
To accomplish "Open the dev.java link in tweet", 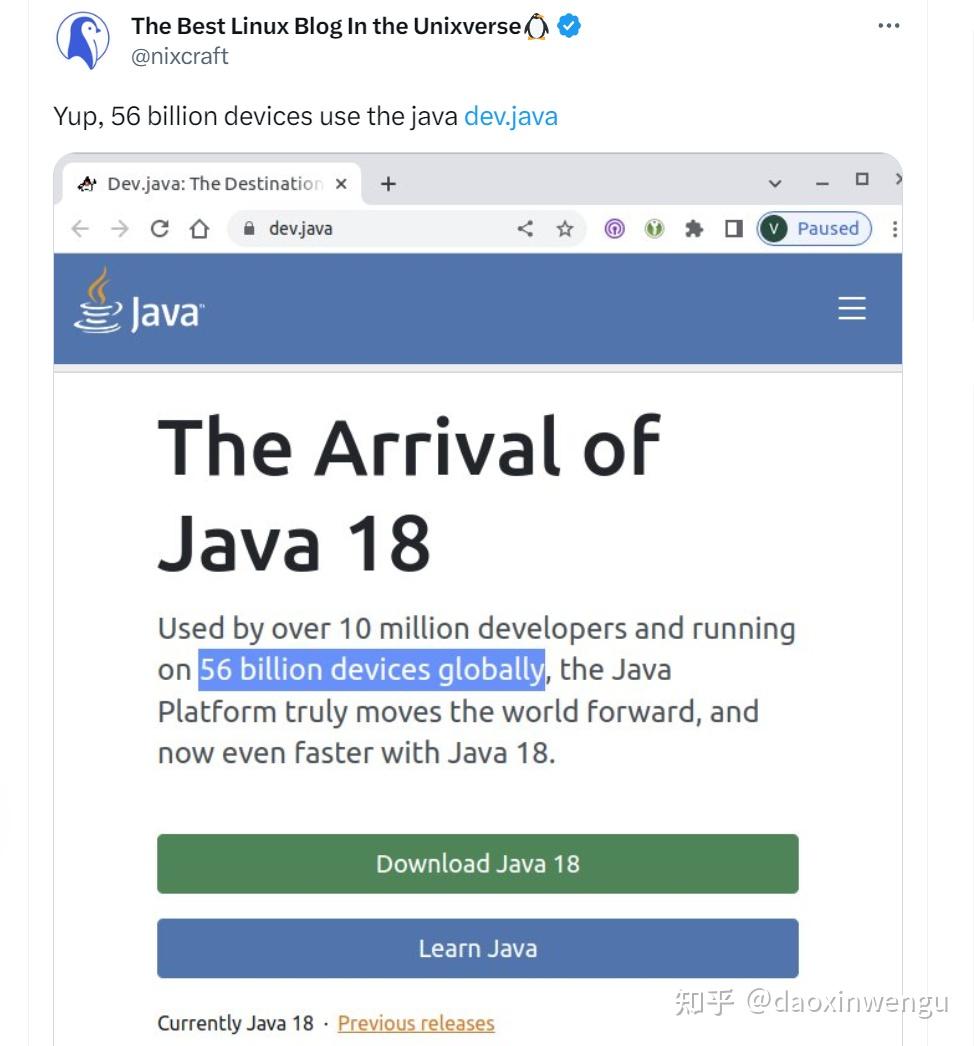I will click(510, 116).
